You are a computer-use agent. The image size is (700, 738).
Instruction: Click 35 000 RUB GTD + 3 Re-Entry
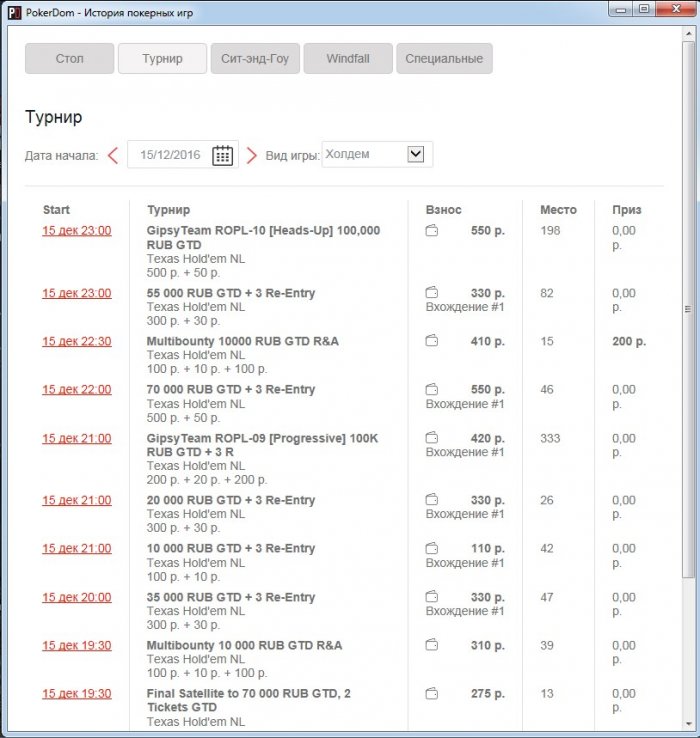pos(231,597)
